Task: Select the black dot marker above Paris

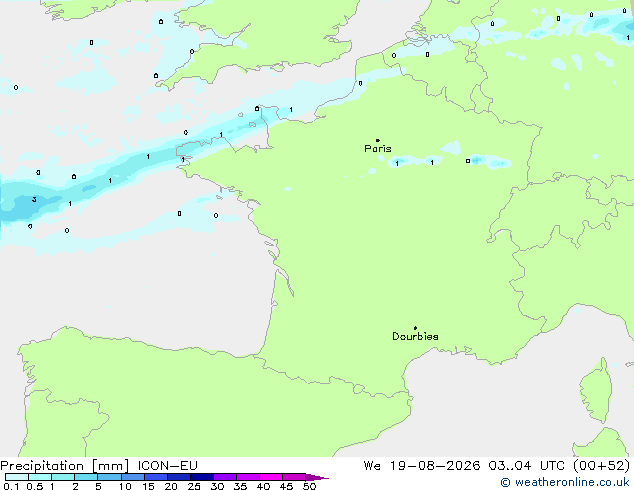Action: 378,140
